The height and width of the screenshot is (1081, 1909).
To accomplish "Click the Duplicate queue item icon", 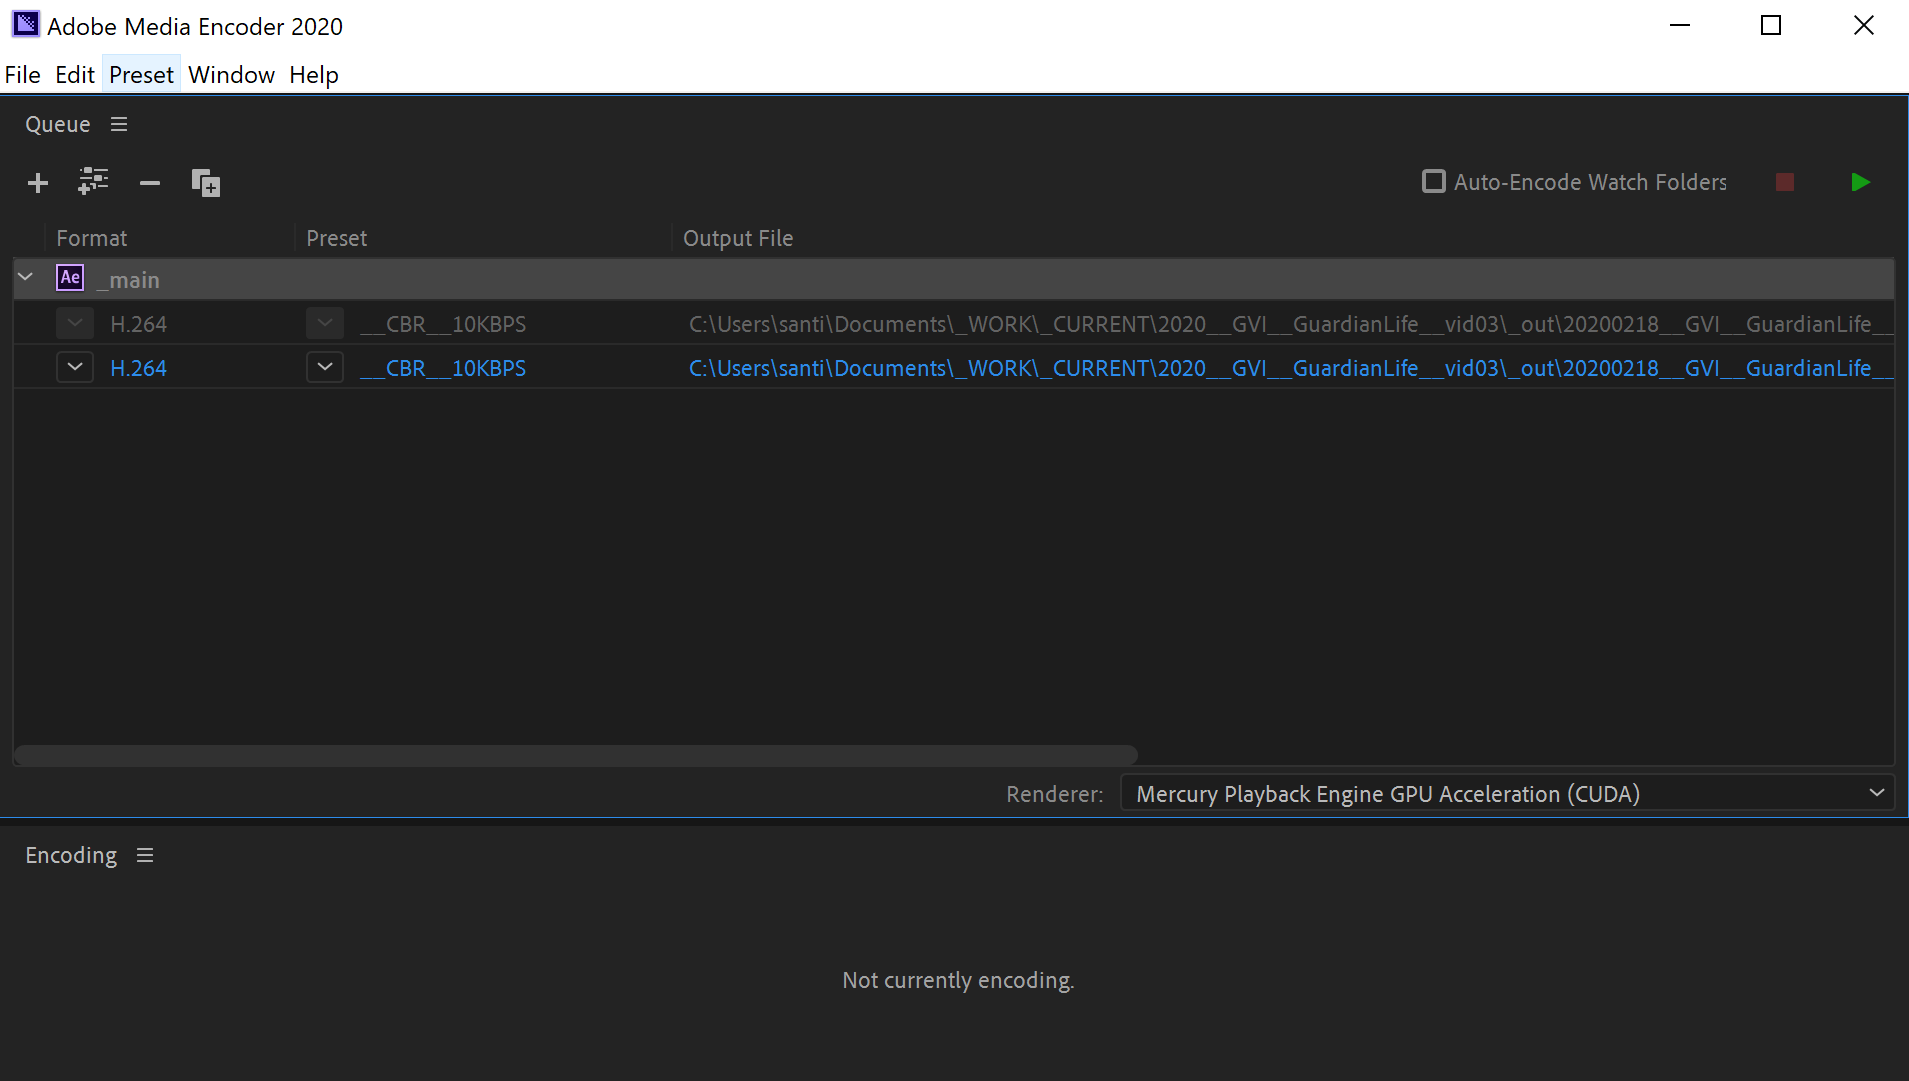I will point(206,183).
